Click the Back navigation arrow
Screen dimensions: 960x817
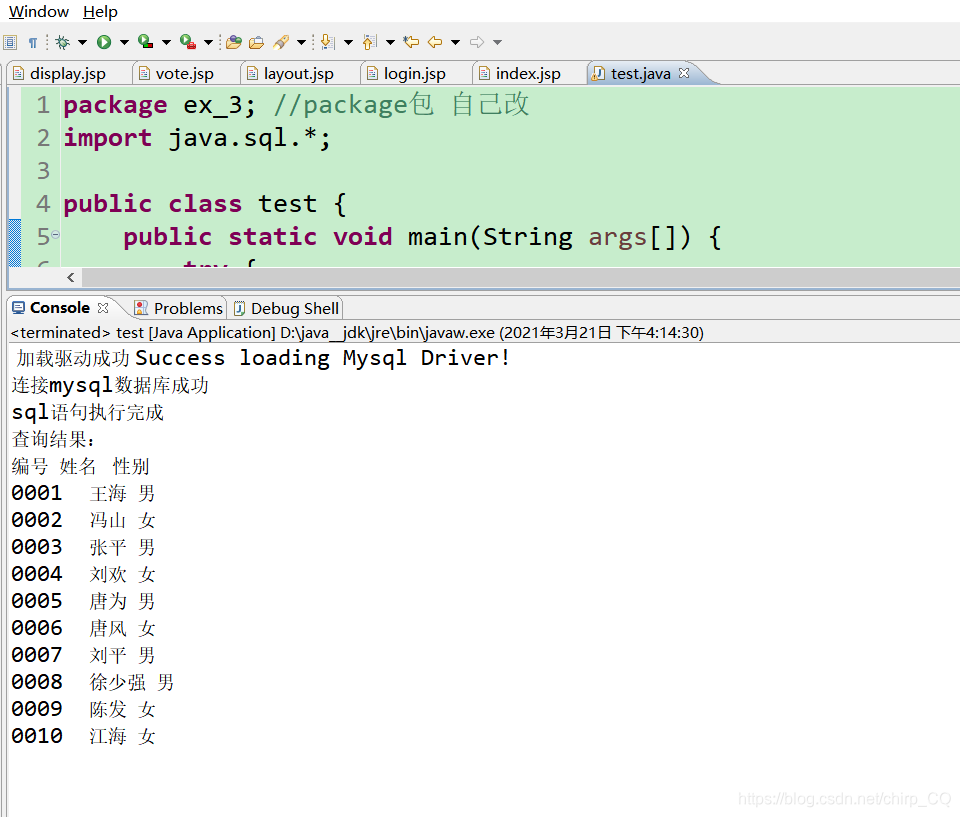[435, 42]
